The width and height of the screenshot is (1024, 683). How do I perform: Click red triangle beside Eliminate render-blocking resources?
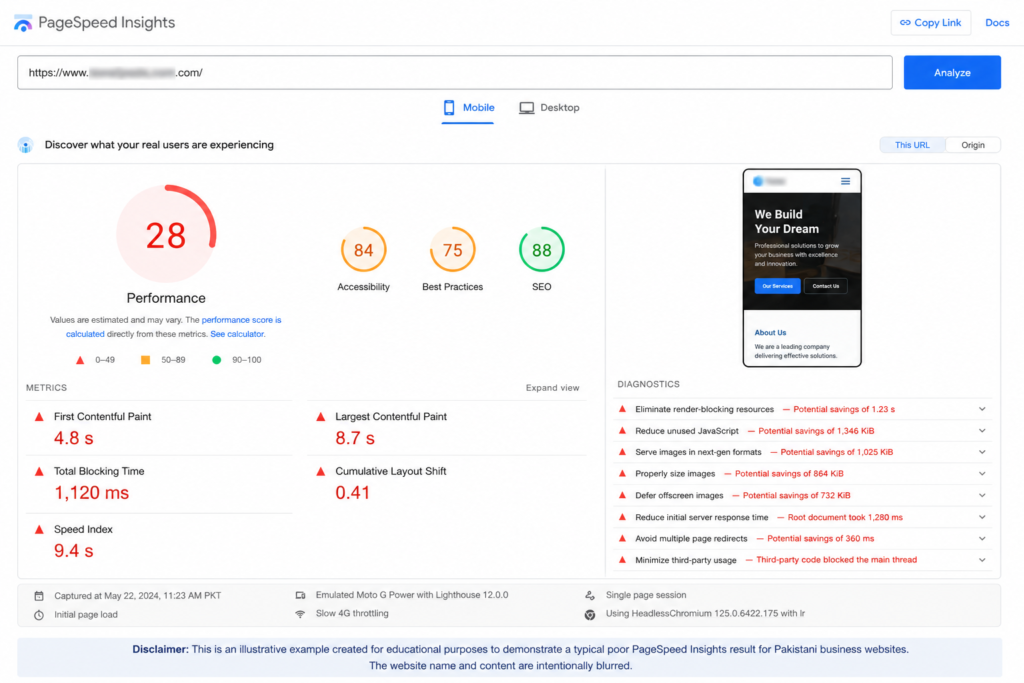pyautogui.click(x=622, y=409)
